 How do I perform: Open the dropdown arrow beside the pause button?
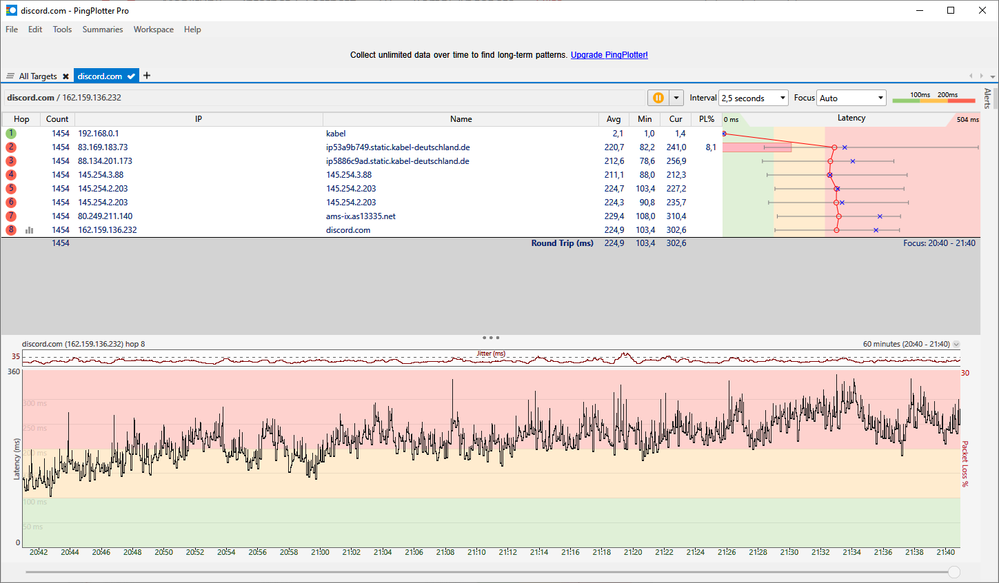point(676,98)
